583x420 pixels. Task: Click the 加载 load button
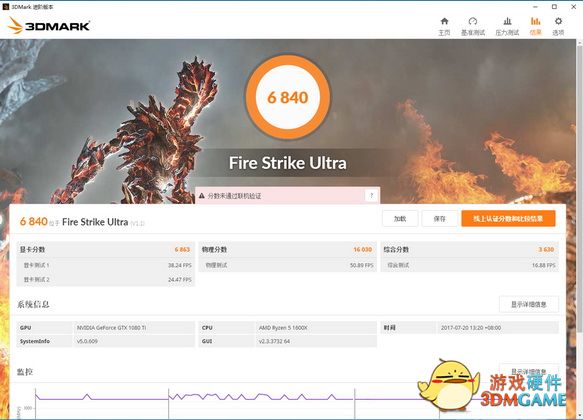pos(400,219)
